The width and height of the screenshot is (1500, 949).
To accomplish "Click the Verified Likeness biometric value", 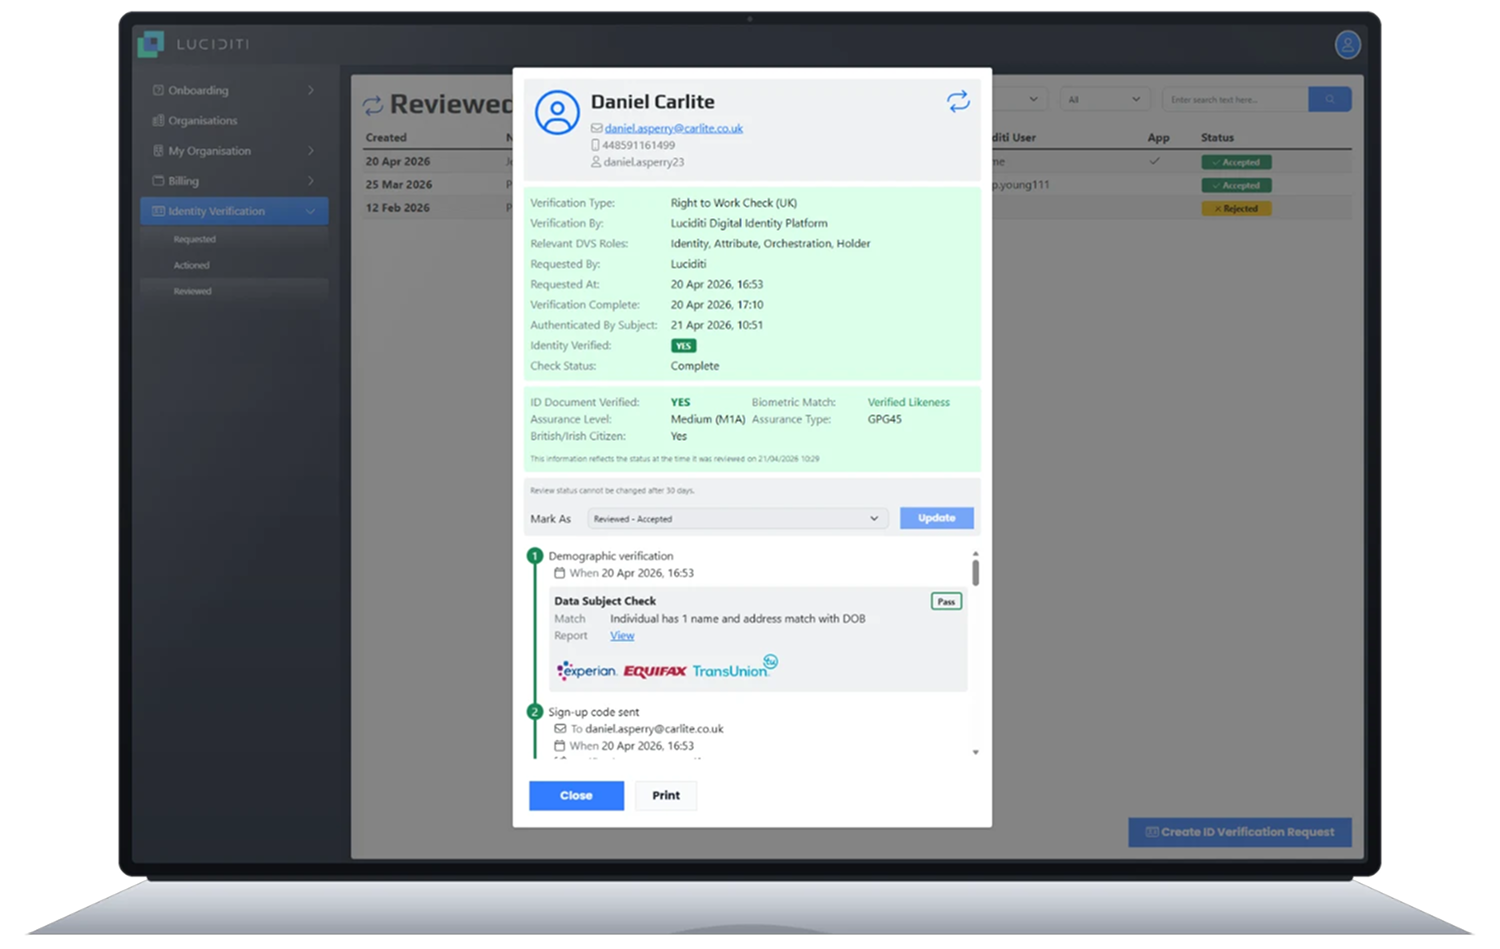I will 909,402.
